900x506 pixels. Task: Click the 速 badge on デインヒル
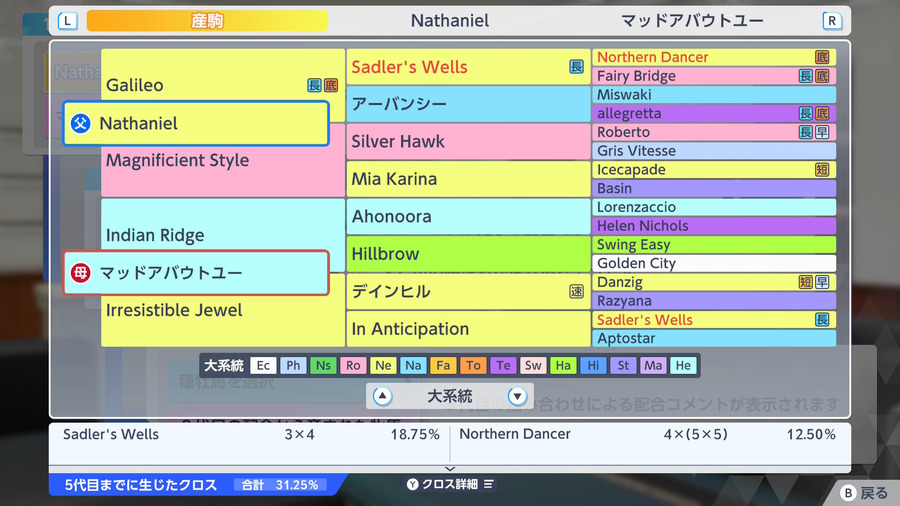576,291
